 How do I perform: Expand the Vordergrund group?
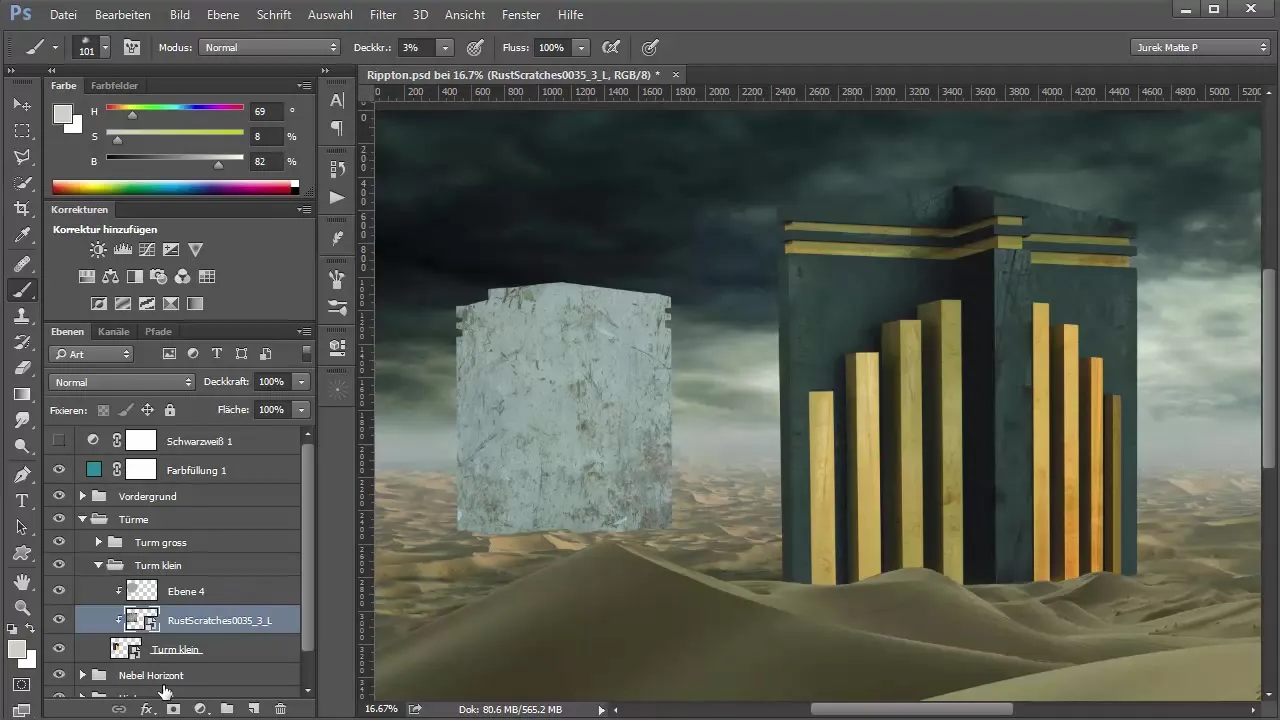pos(83,496)
